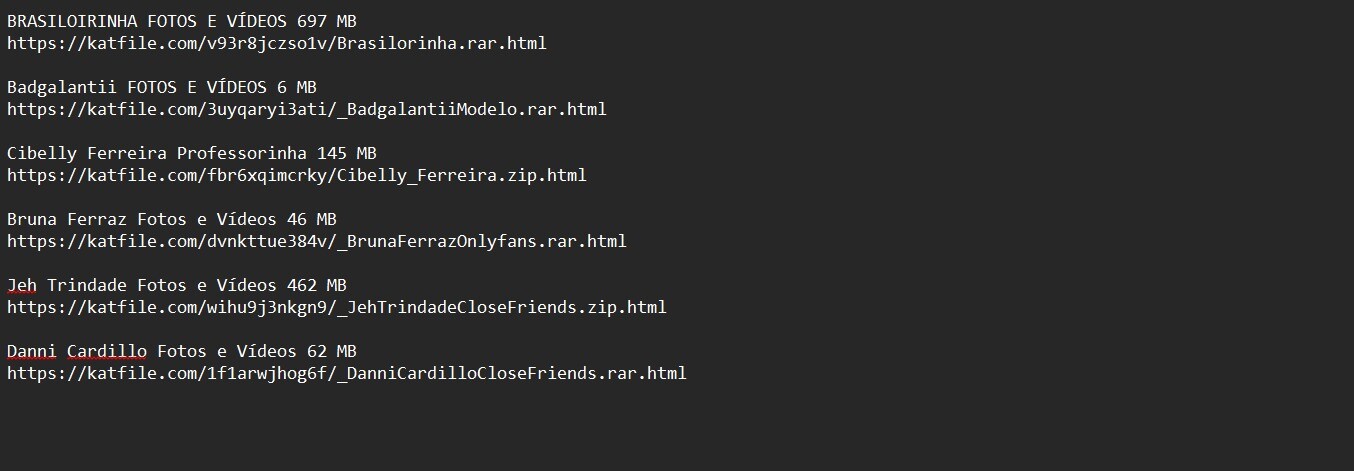Image resolution: width=1354 pixels, height=471 pixels.
Task: Open the _DanniCardilloCloseFriends.rar.html link
Action: pyautogui.click(x=347, y=373)
